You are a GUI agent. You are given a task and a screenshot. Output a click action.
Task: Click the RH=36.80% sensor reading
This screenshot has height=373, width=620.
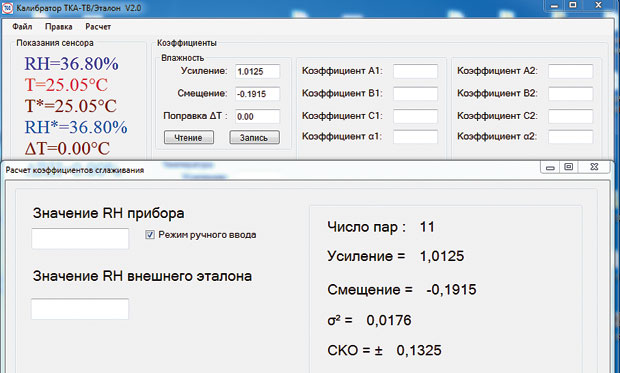pyautogui.click(x=72, y=64)
